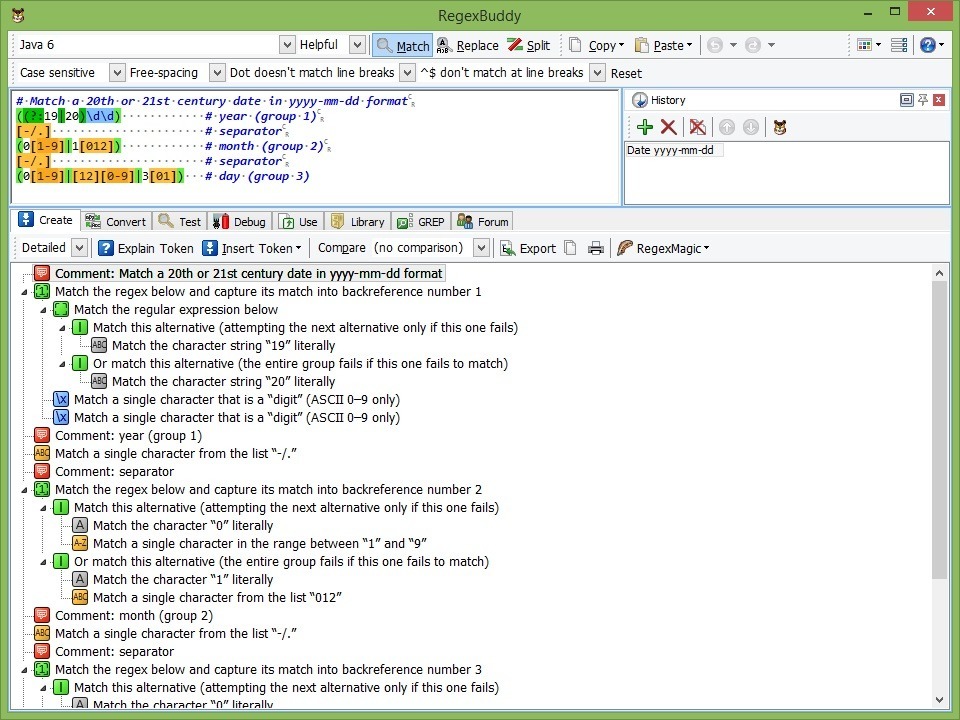Open the Free-spacing mode selector
This screenshot has height=720, width=960.
217,72
